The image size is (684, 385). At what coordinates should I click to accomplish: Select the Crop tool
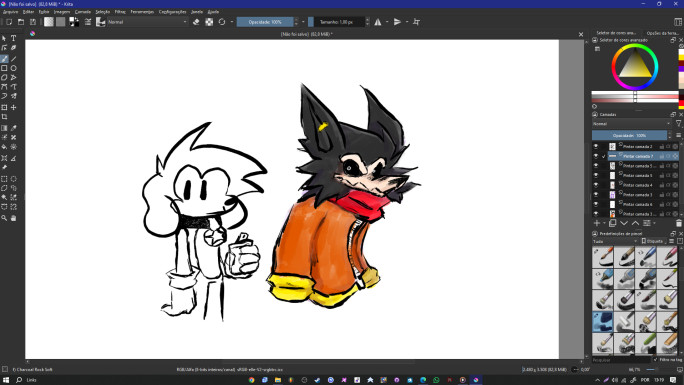click(4, 117)
